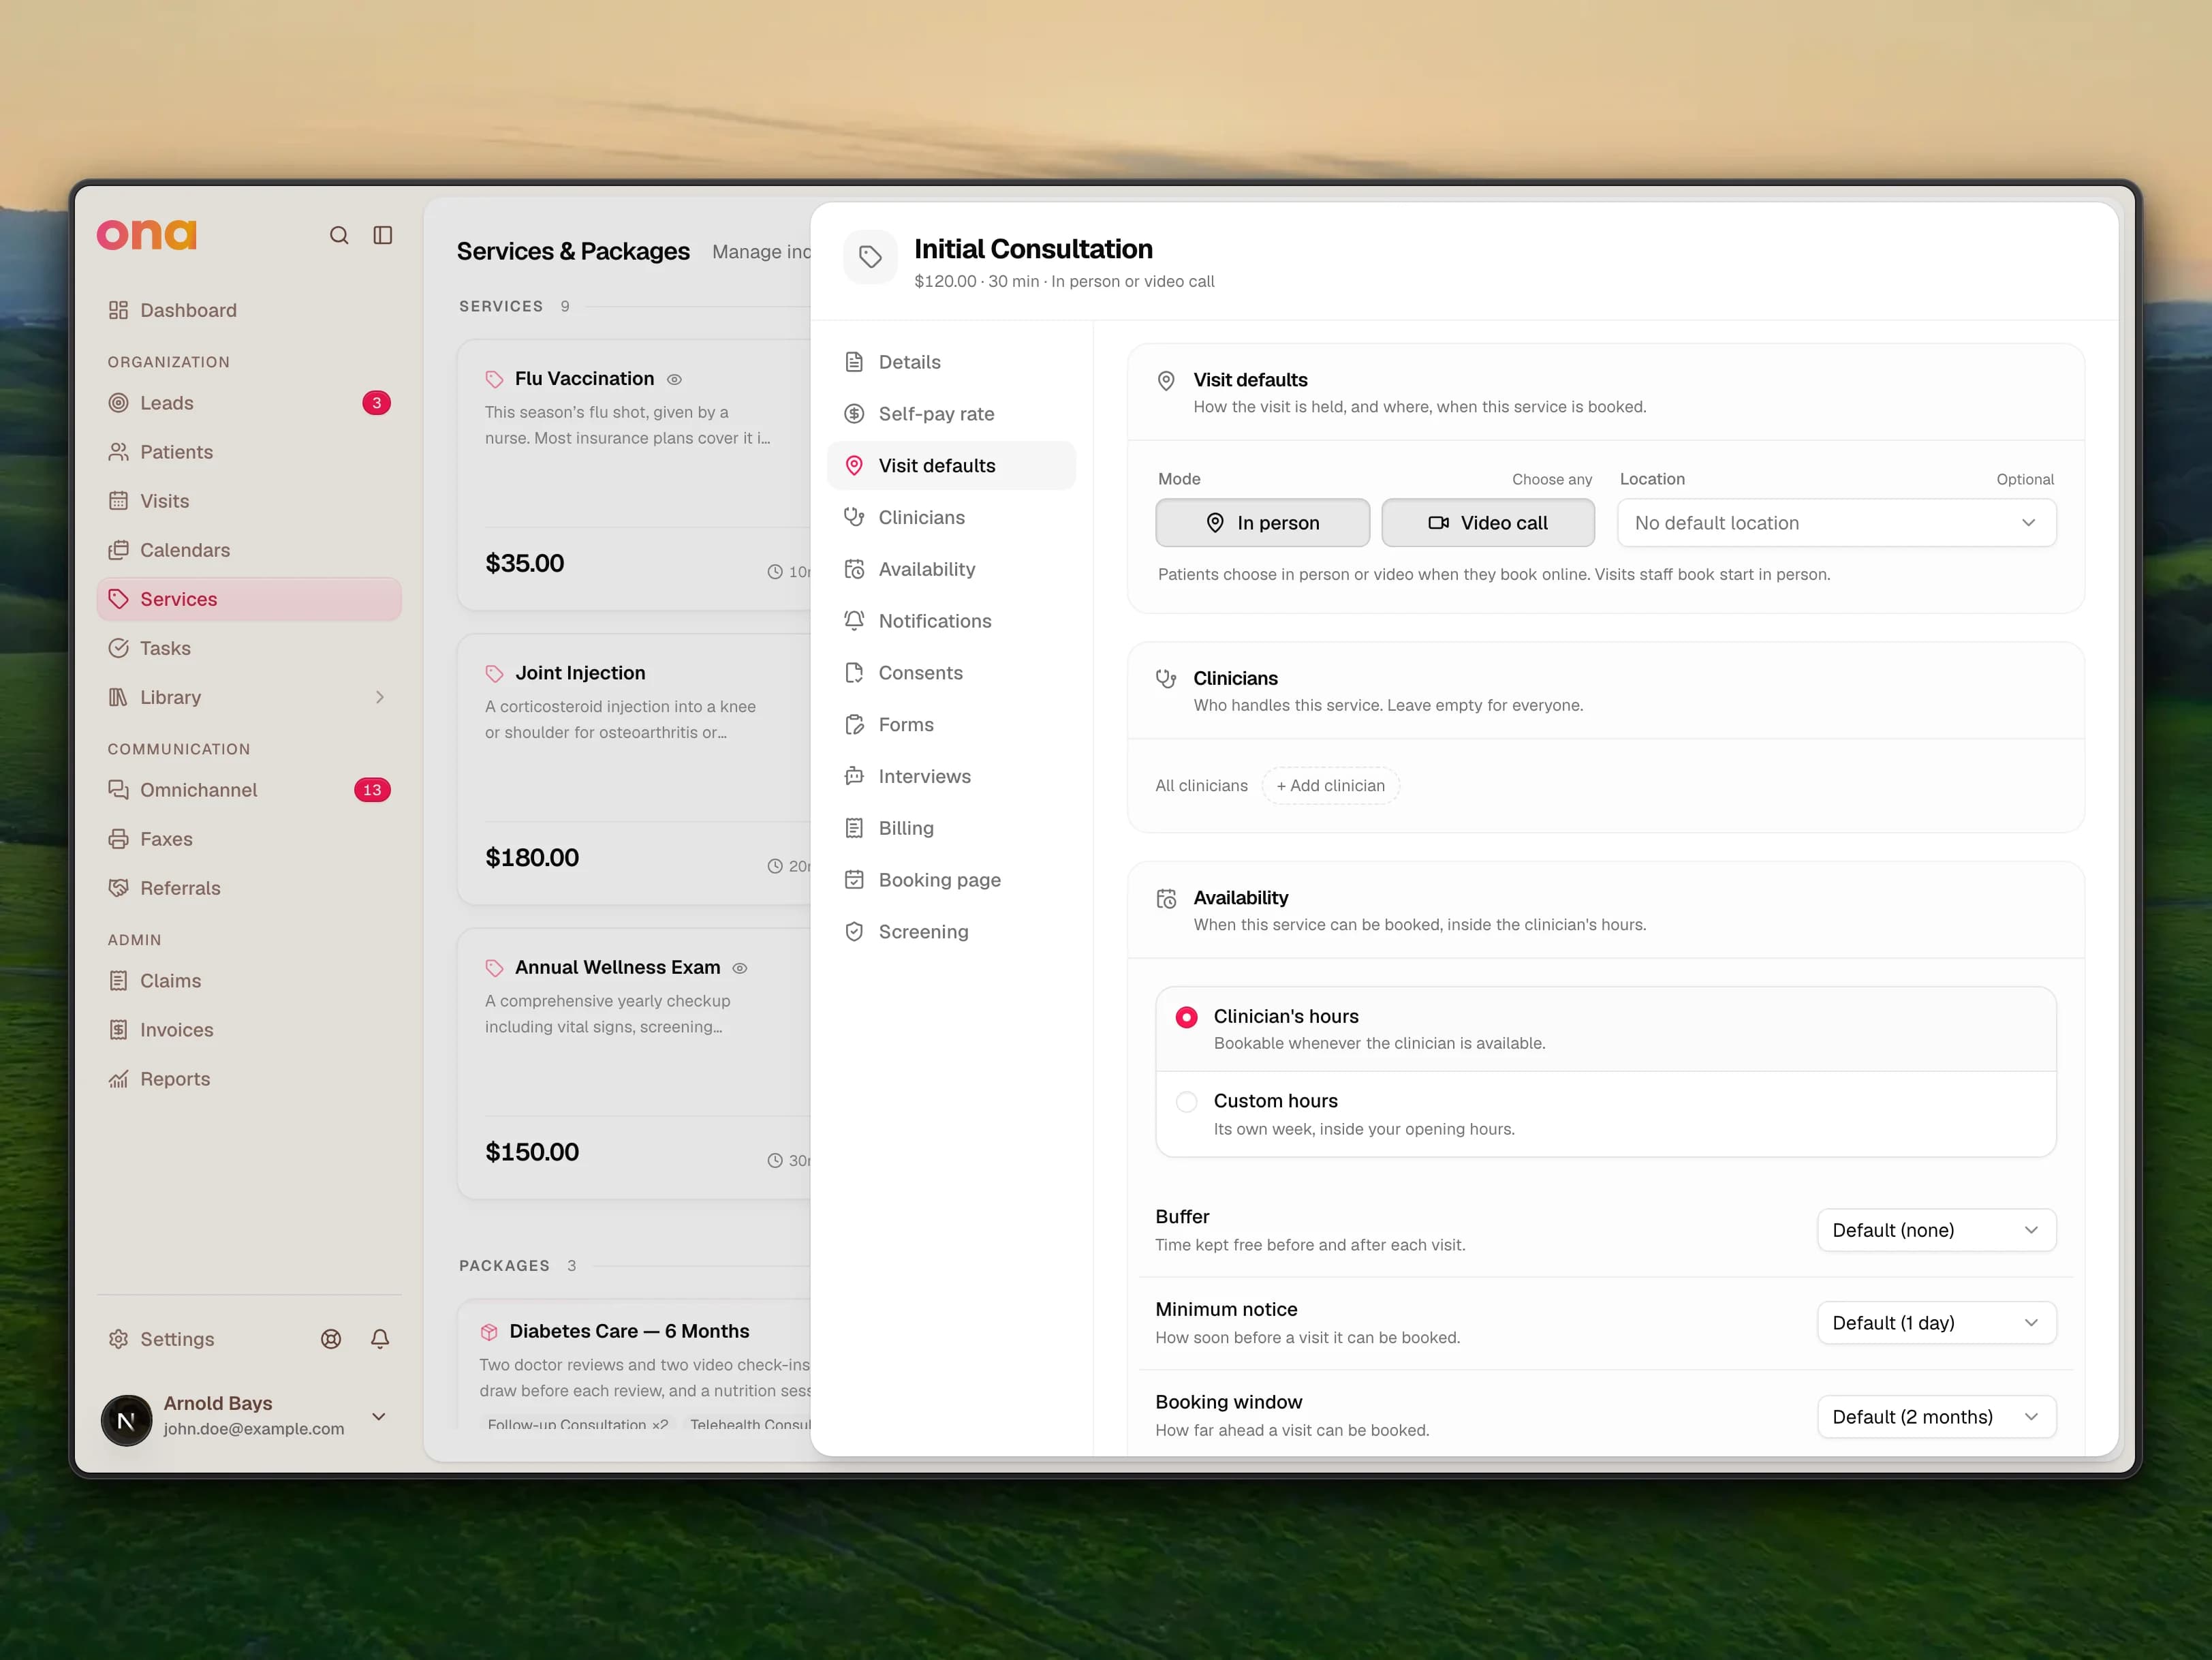Open Booking page tab

(951, 880)
